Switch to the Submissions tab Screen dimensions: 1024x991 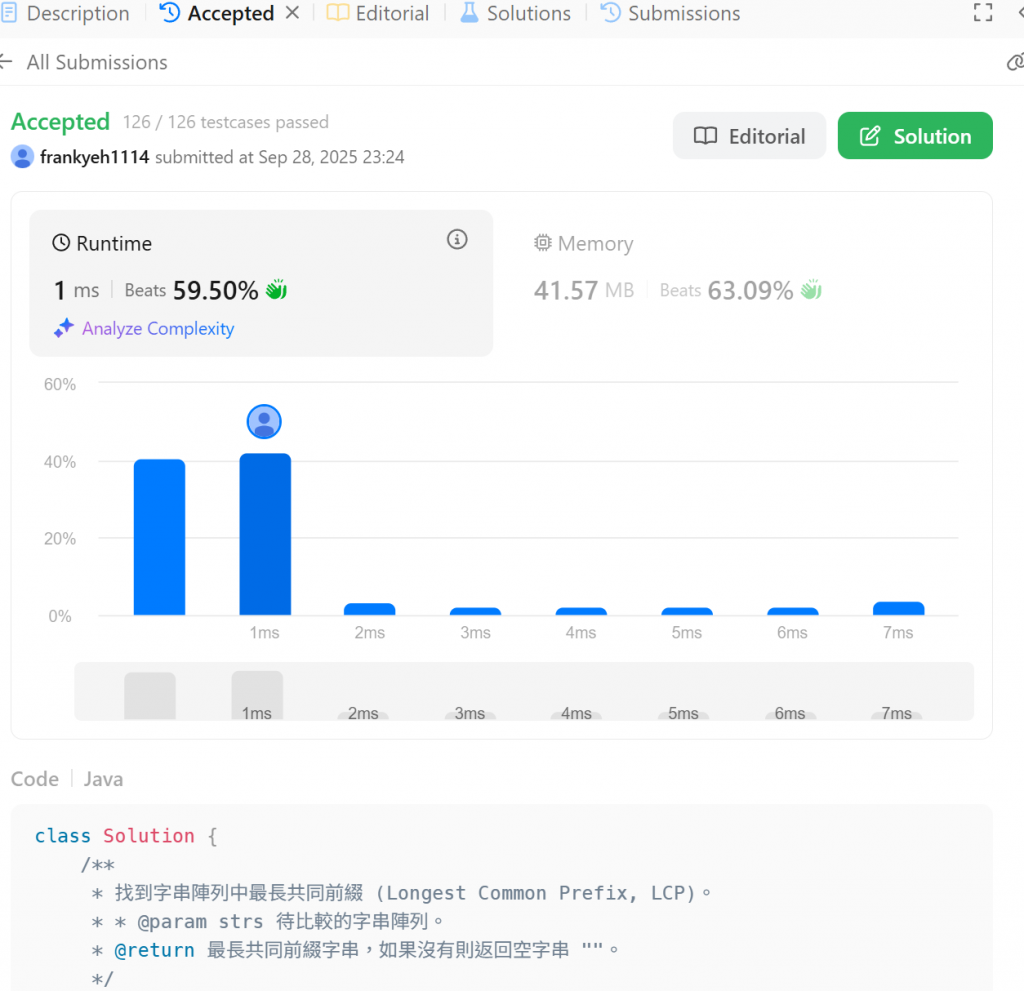[x=670, y=13]
